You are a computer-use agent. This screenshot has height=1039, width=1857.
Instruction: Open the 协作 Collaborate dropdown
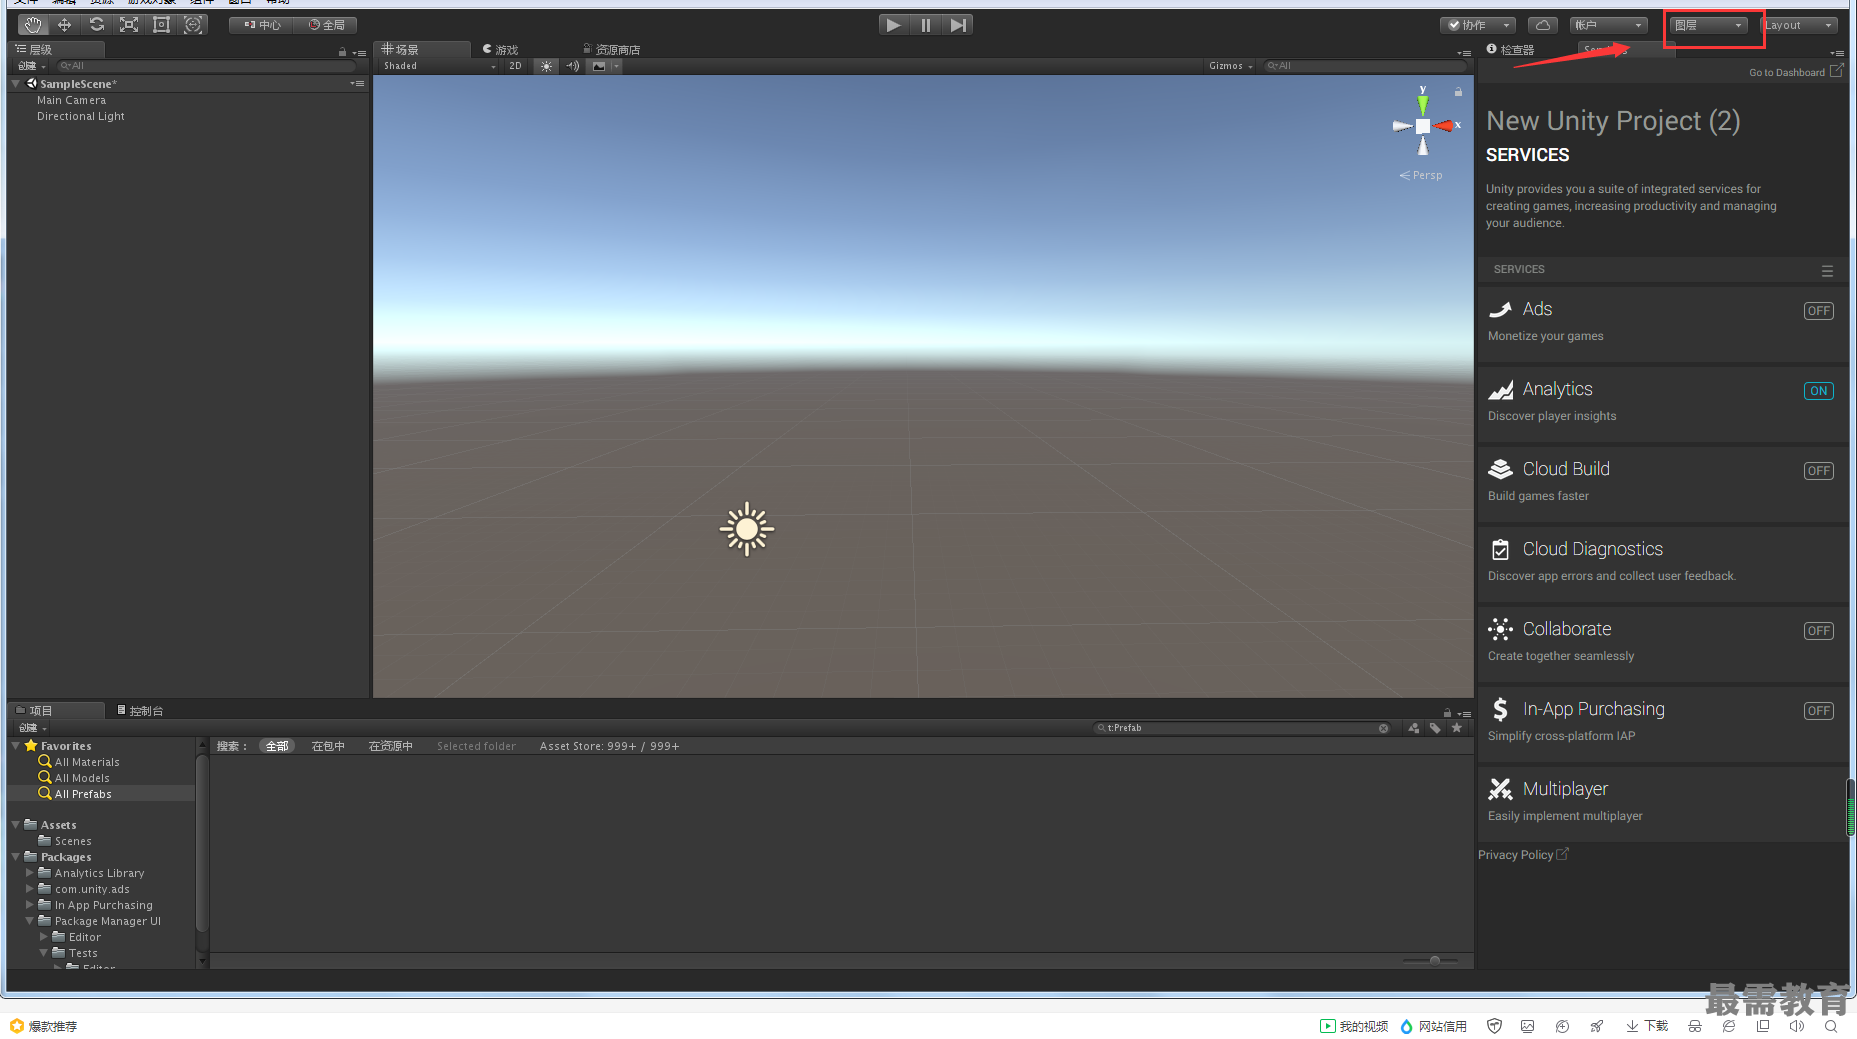pos(1478,25)
